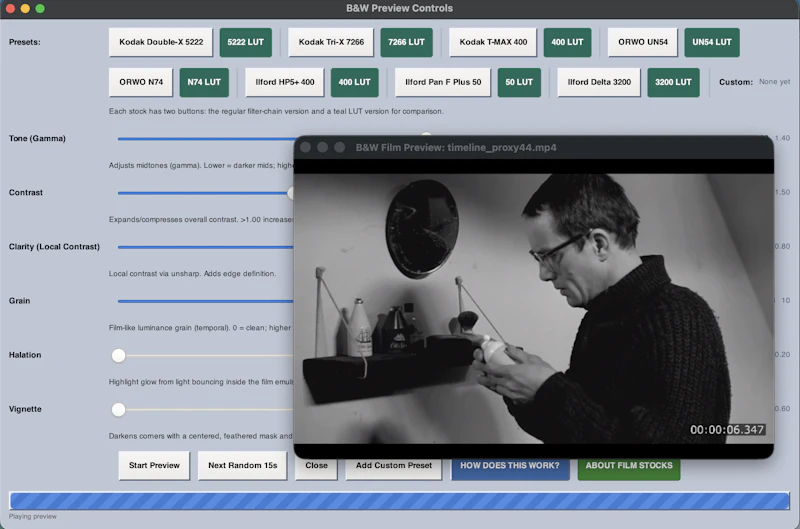Click the 'Playing preview' status text
Screen dimensions: 800x529
click(33, 516)
